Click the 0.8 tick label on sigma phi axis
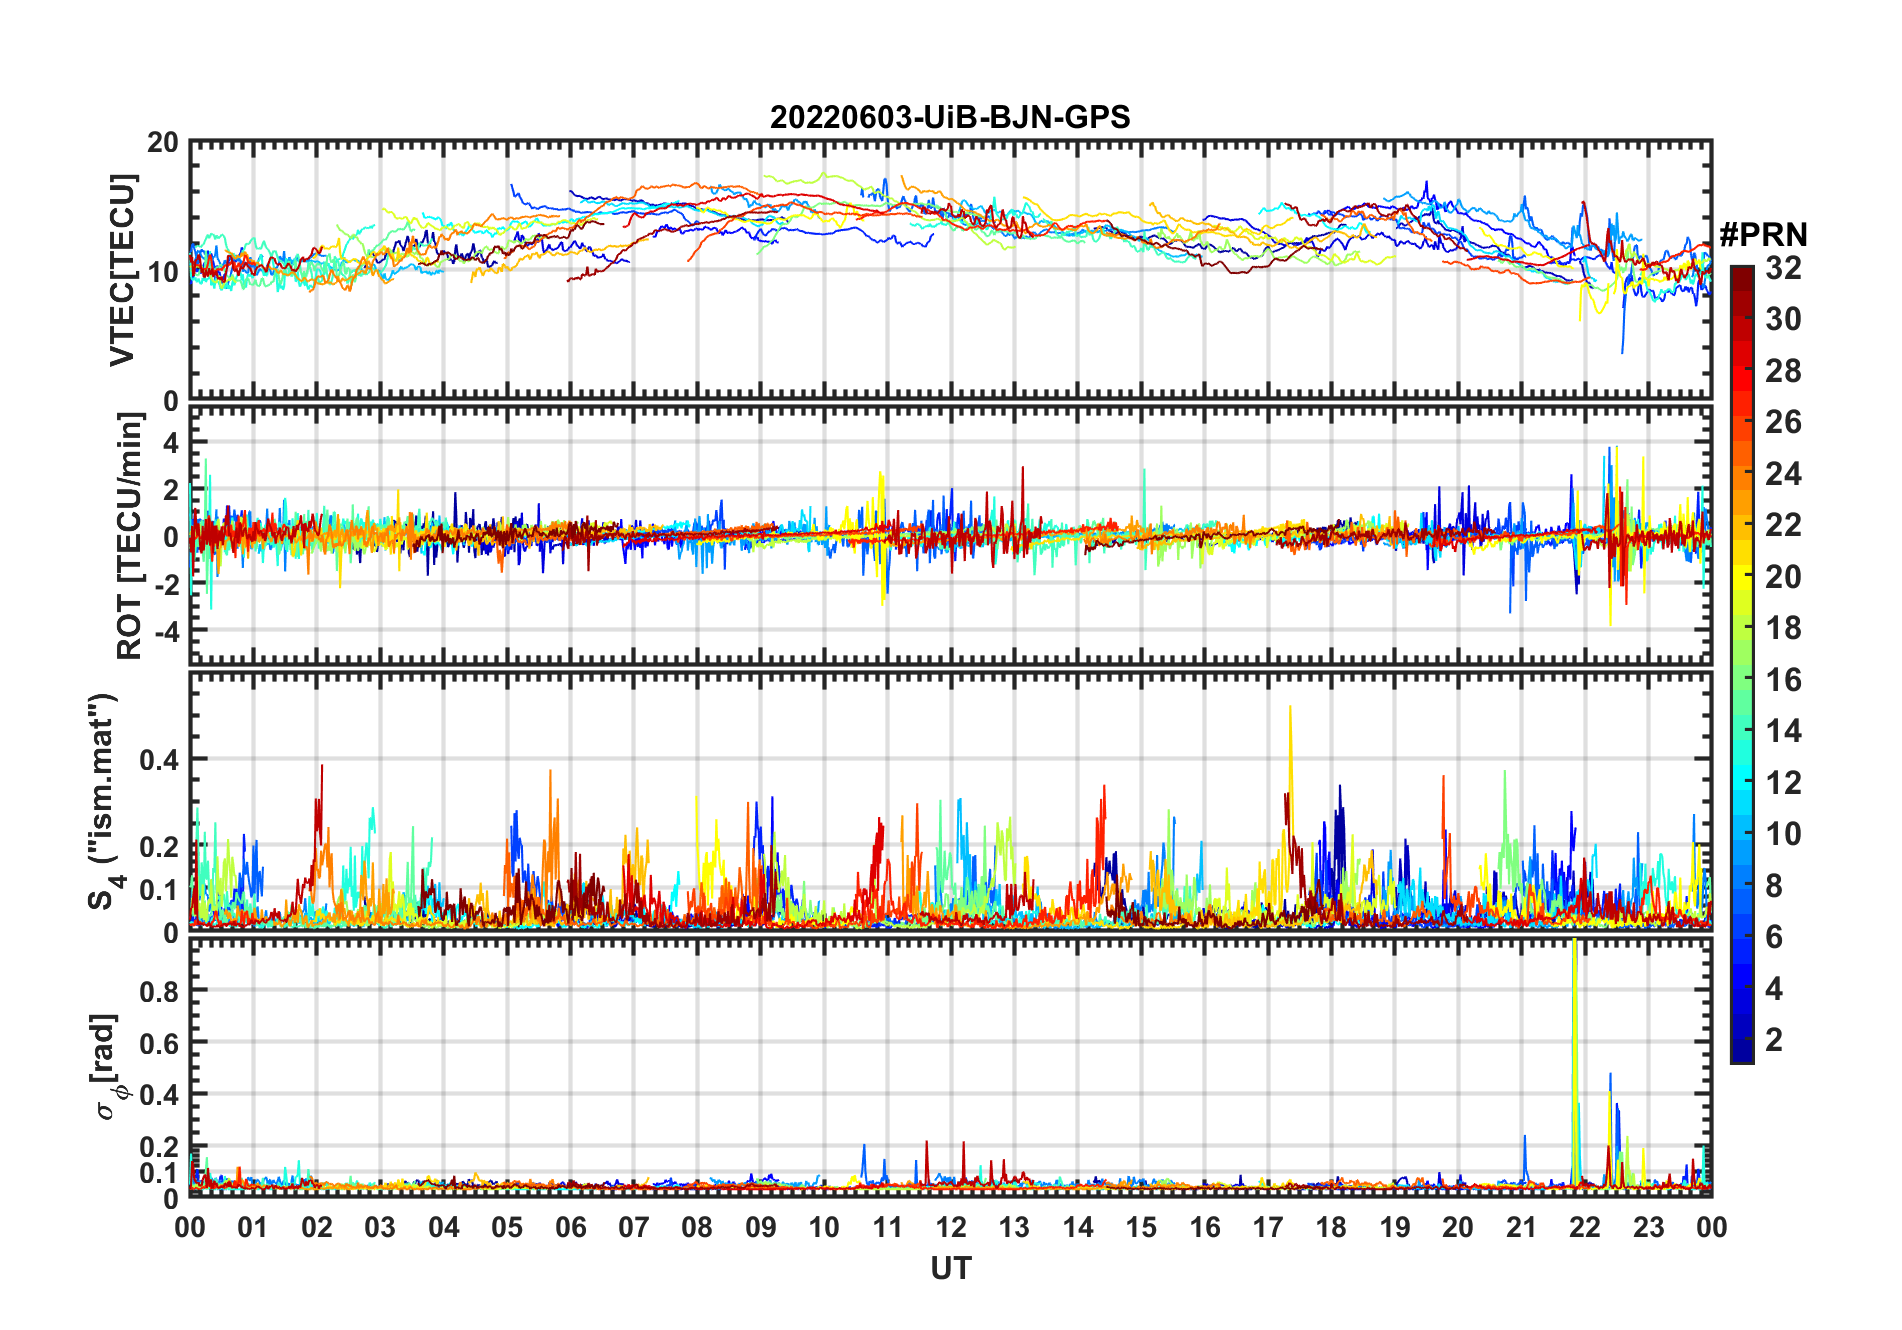The height and width of the screenshot is (1330, 1902). tap(158, 991)
